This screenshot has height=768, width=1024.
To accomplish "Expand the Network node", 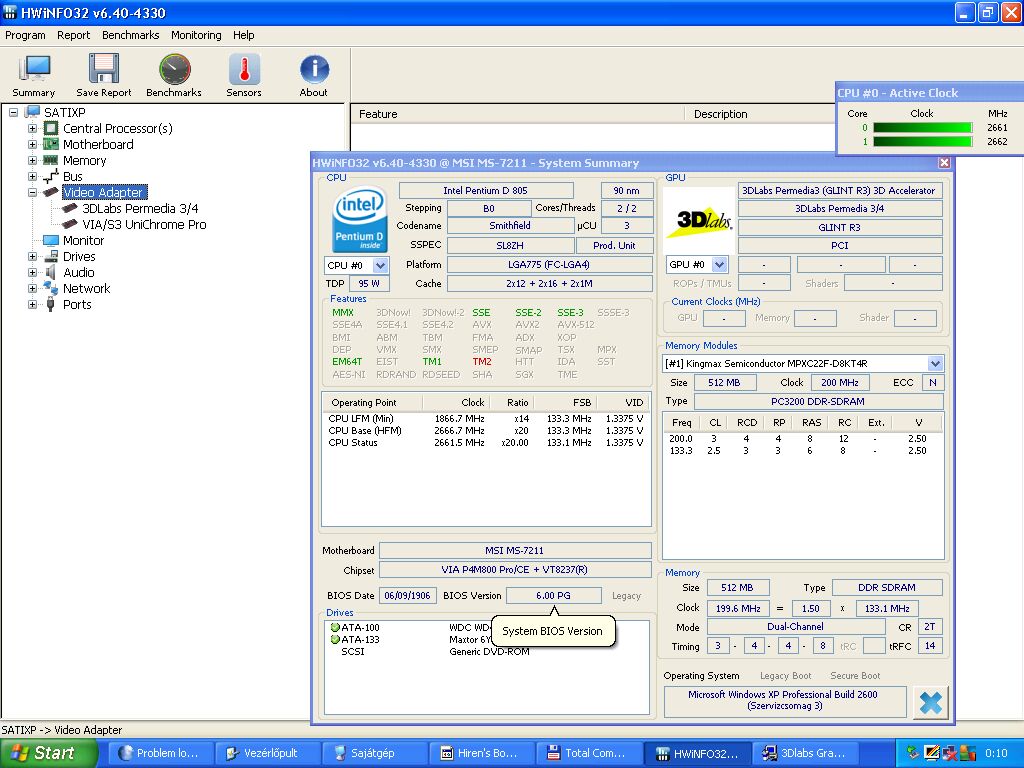I will coord(32,289).
